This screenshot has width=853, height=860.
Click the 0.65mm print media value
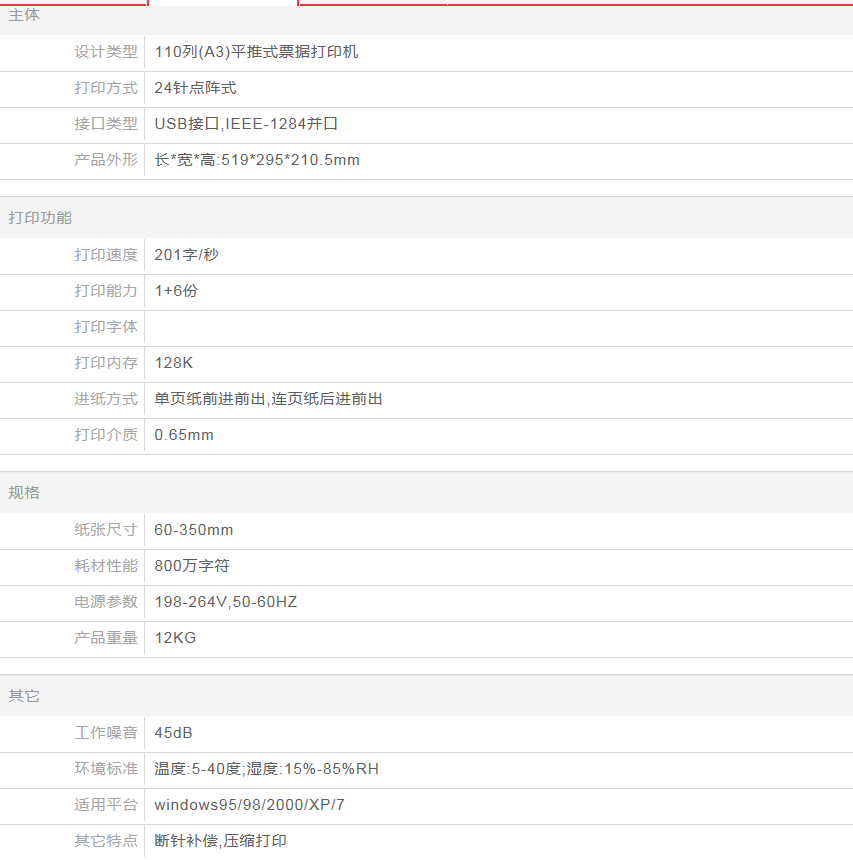point(184,435)
